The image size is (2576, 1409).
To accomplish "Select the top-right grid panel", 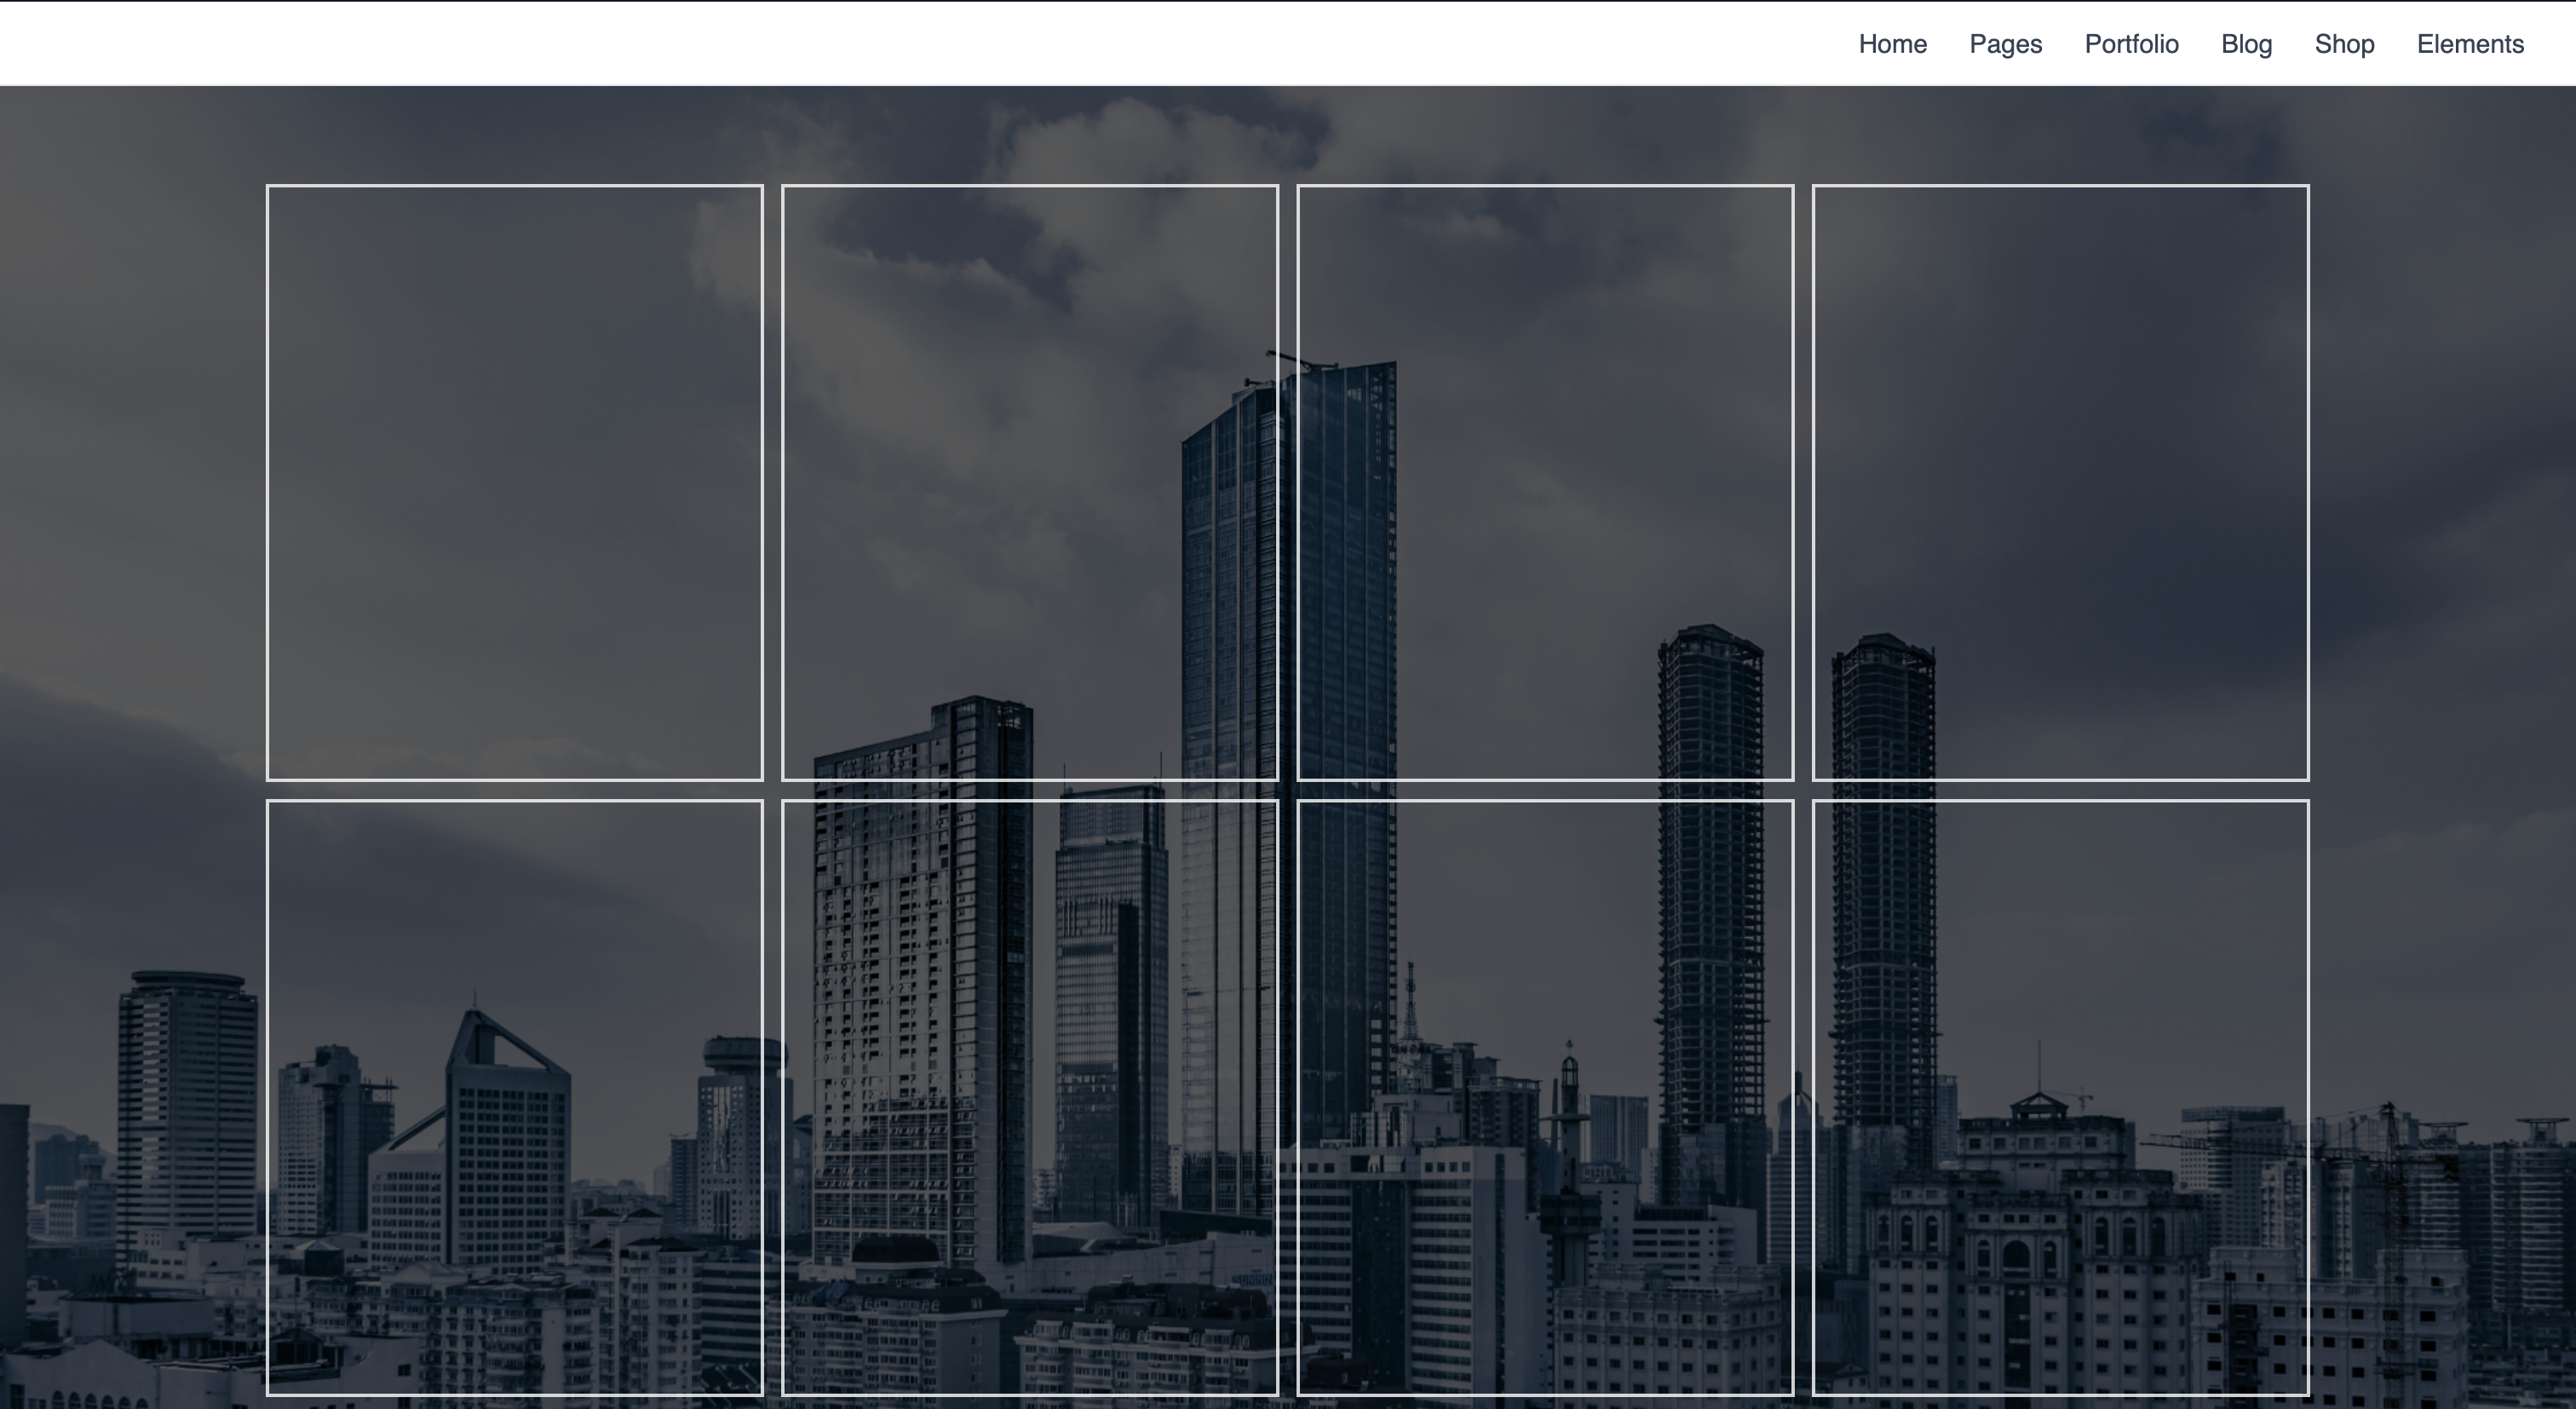I will coord(2060,482).
